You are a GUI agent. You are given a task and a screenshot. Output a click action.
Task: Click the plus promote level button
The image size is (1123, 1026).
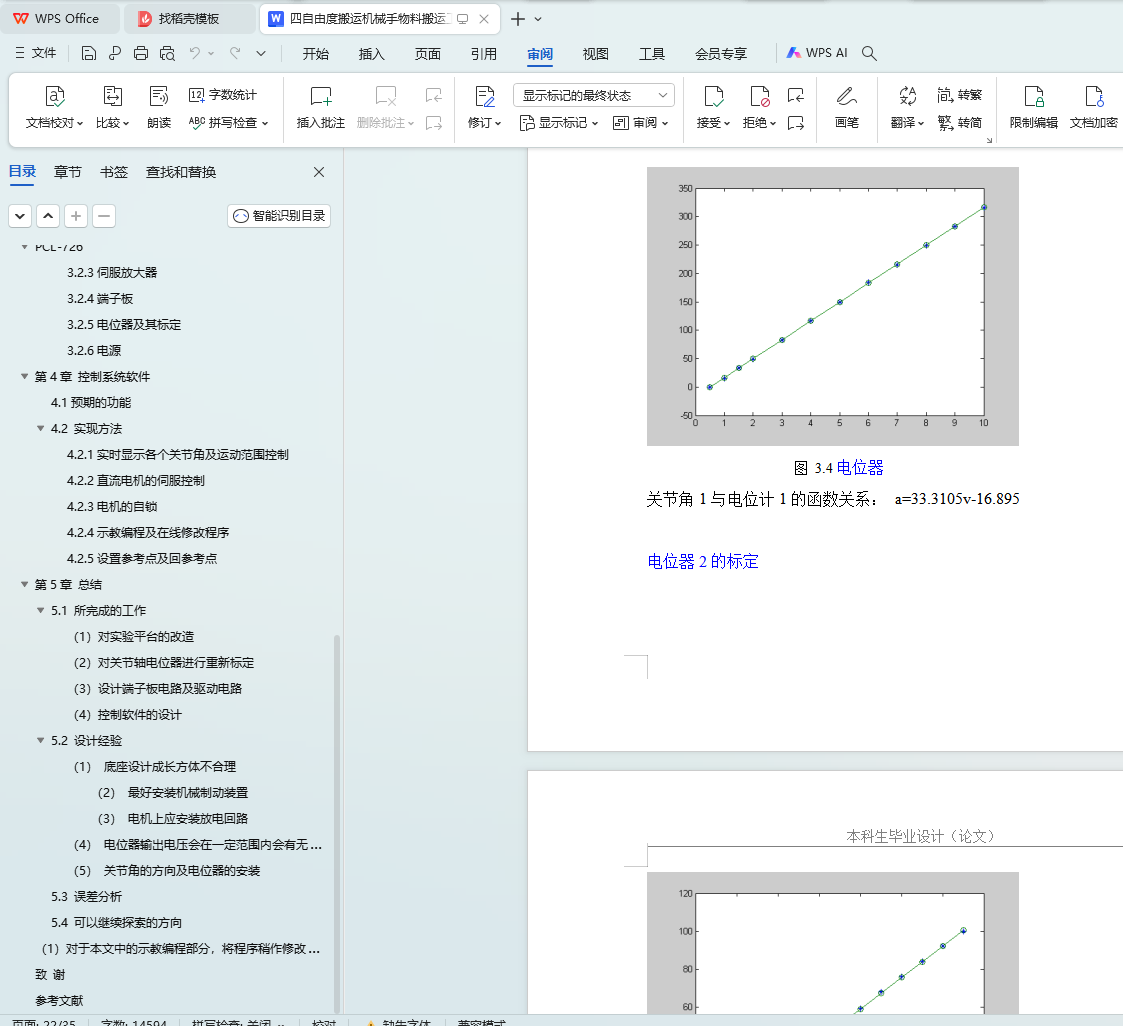click(76, 216)
